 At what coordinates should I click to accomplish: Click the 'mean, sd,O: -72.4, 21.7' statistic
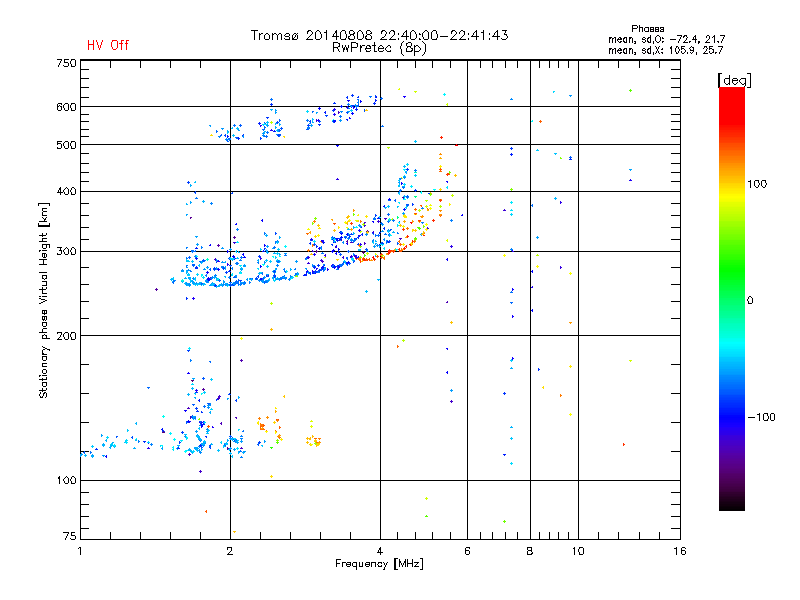coord(666,39)
